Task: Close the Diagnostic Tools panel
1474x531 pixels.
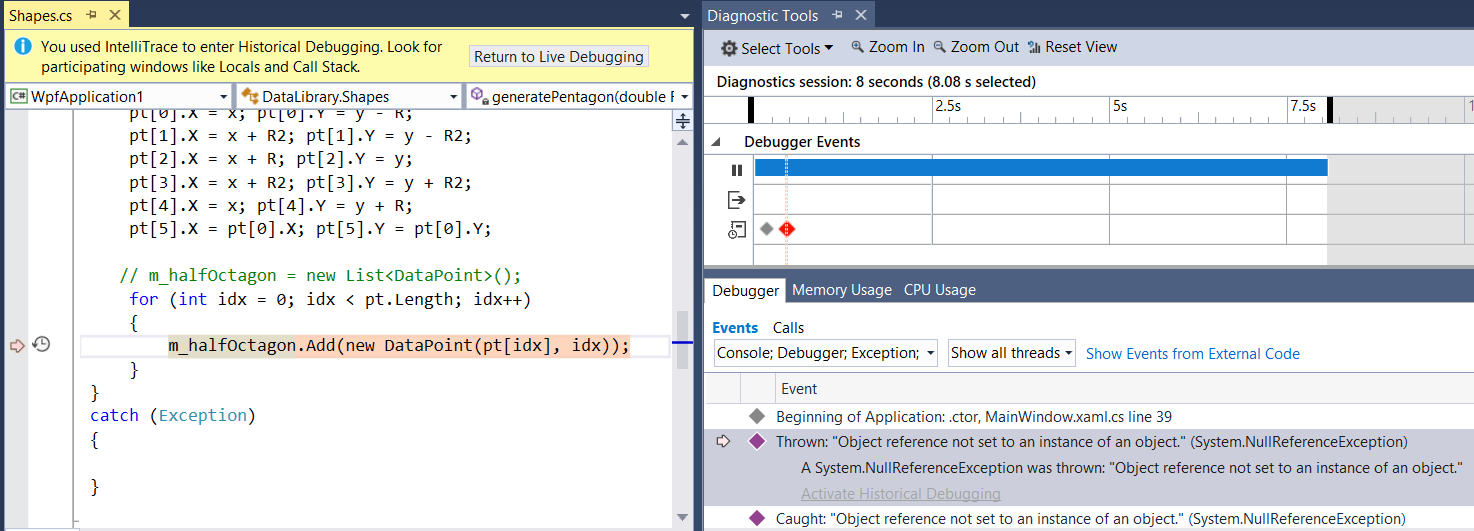Action: tap(859, 15)
